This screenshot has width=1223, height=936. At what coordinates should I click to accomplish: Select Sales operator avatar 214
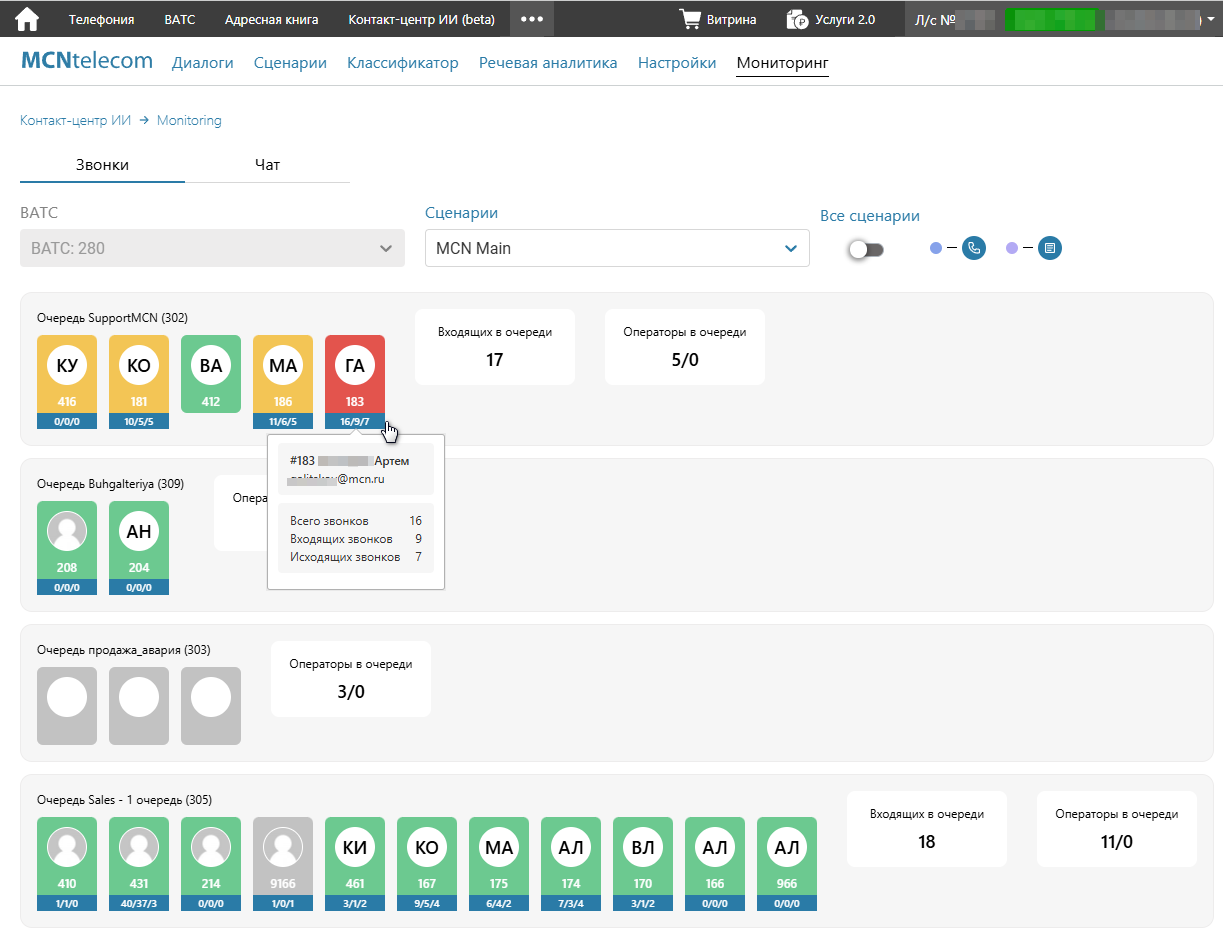[x=211, y=846]
